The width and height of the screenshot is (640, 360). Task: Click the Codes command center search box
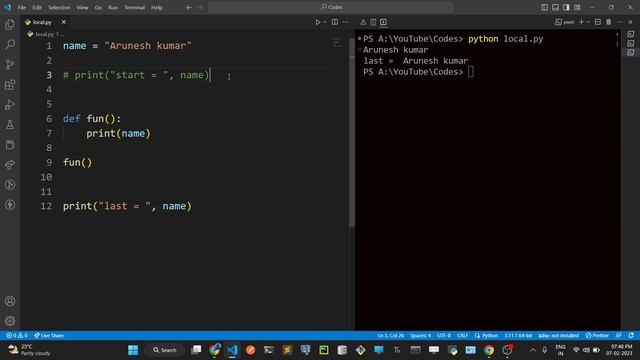(331, 7)
